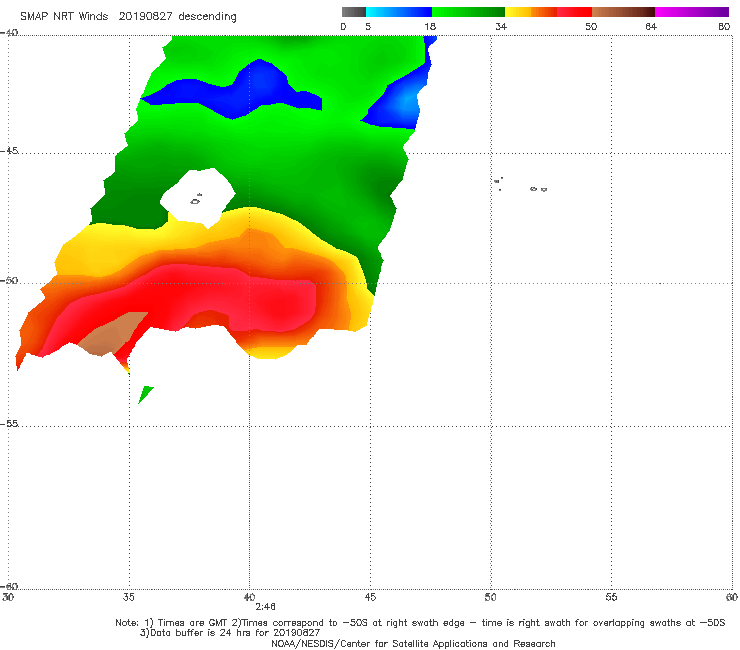Click the left-axis latitude label "-55"
The width and height of the screenshot is (740, 650).
9,423
